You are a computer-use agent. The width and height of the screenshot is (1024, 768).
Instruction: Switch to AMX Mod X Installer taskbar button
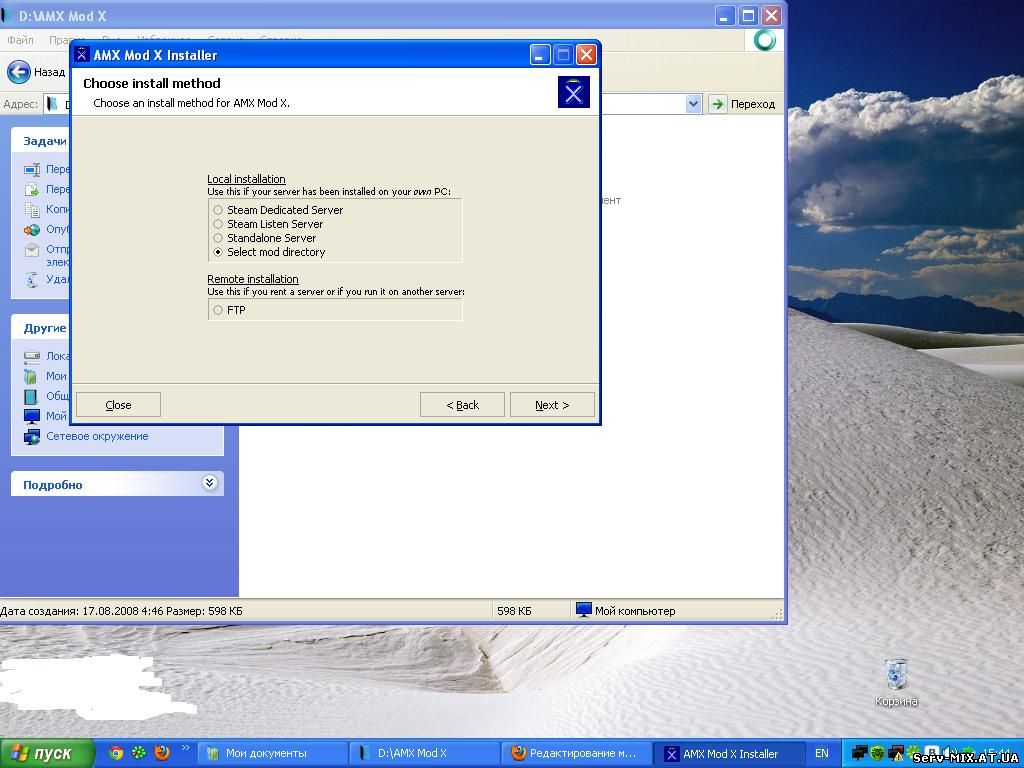[x=728, y=753]
